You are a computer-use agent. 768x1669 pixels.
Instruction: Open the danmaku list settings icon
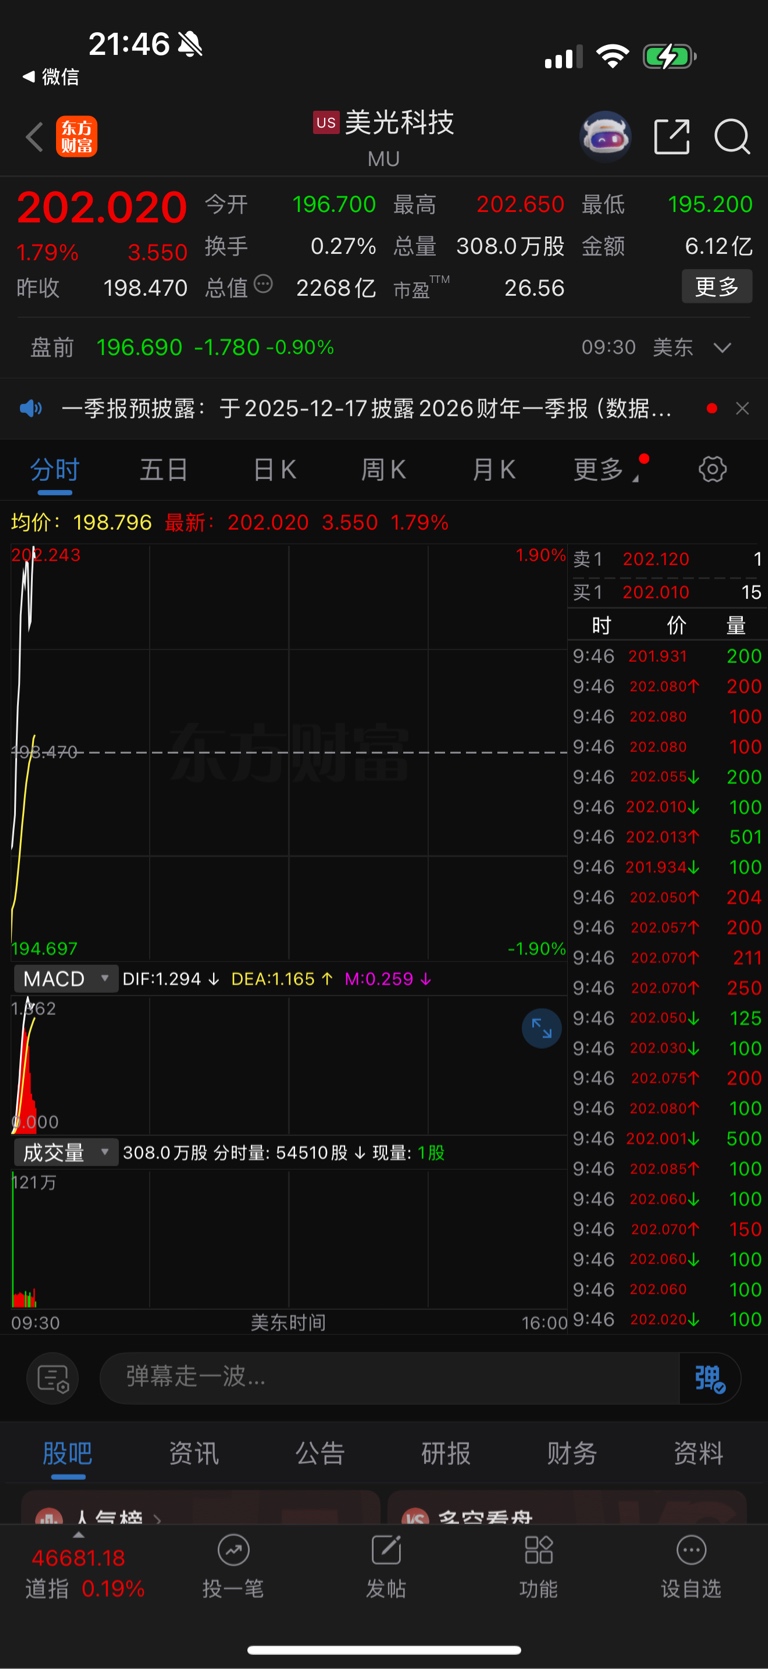(52, 1378)
